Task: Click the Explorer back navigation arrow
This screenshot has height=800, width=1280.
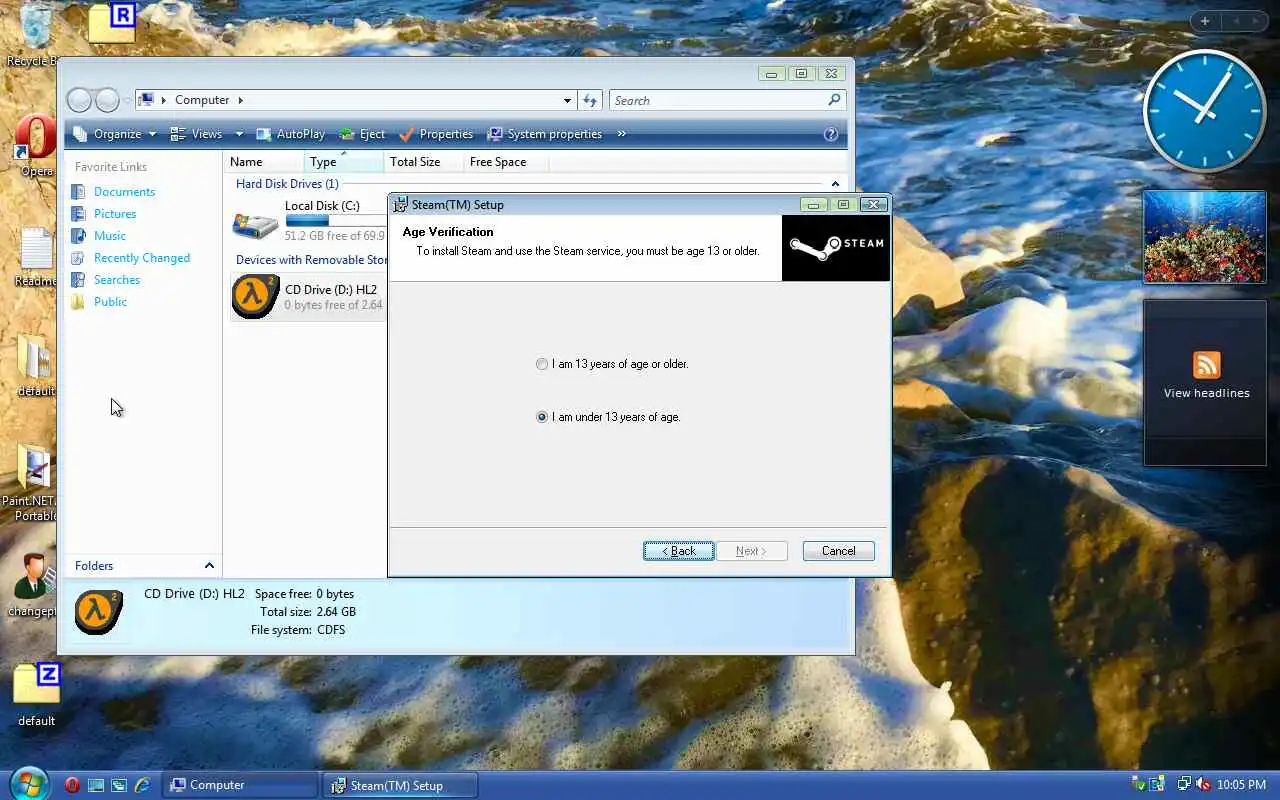Action: [x=79, y=100]
